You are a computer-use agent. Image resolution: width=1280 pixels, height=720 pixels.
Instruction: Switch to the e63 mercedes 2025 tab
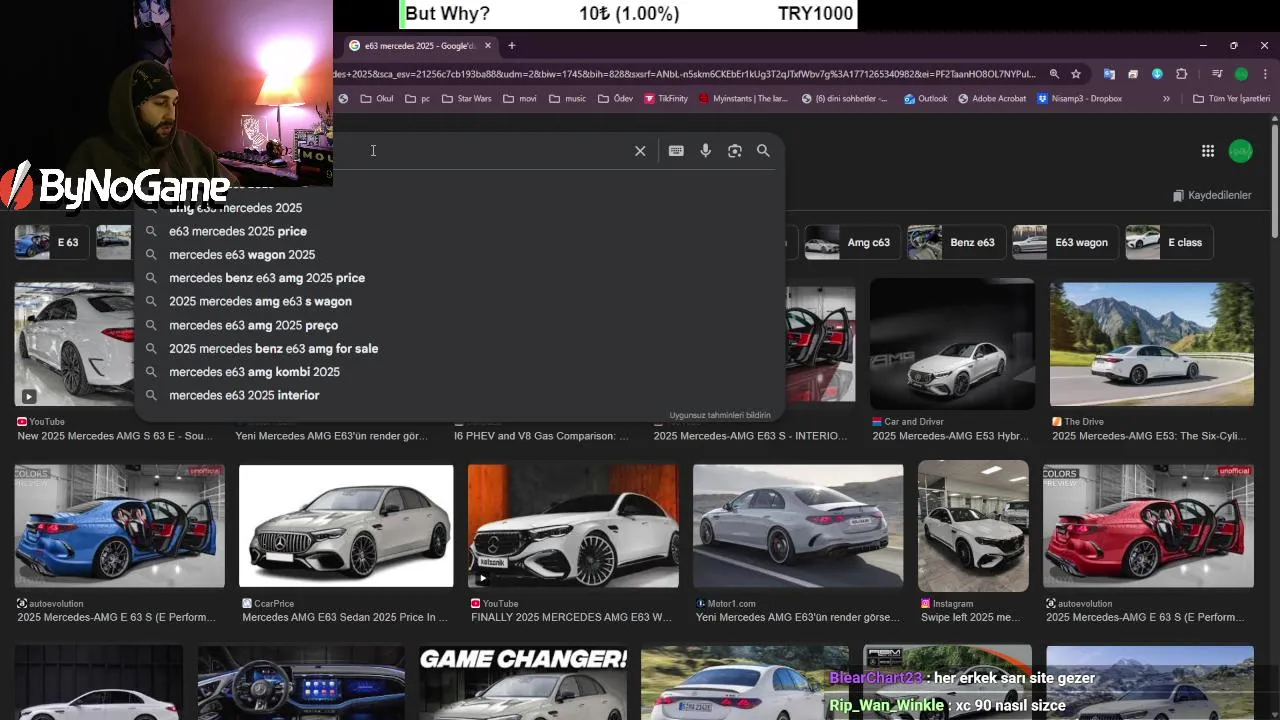pyautogui.click(x=420, y=45)
